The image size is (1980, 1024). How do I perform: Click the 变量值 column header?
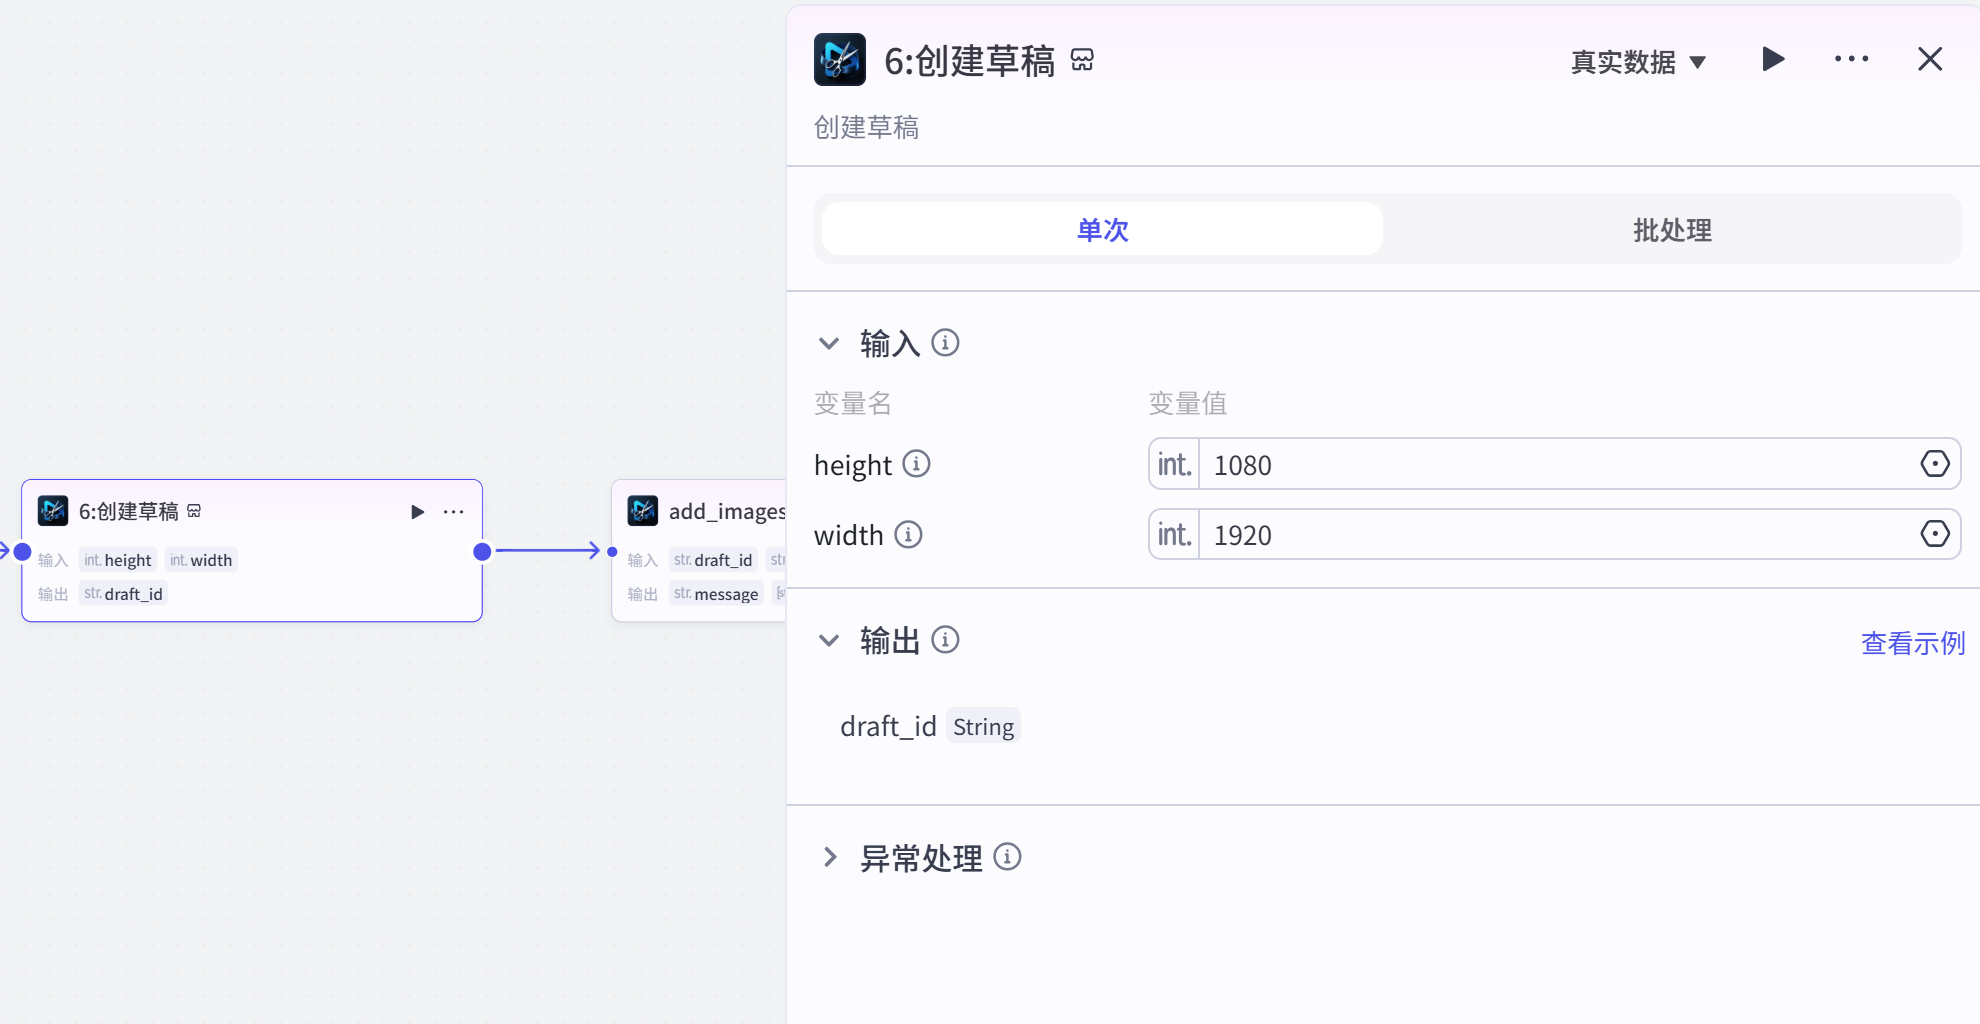click(1188, 403)
